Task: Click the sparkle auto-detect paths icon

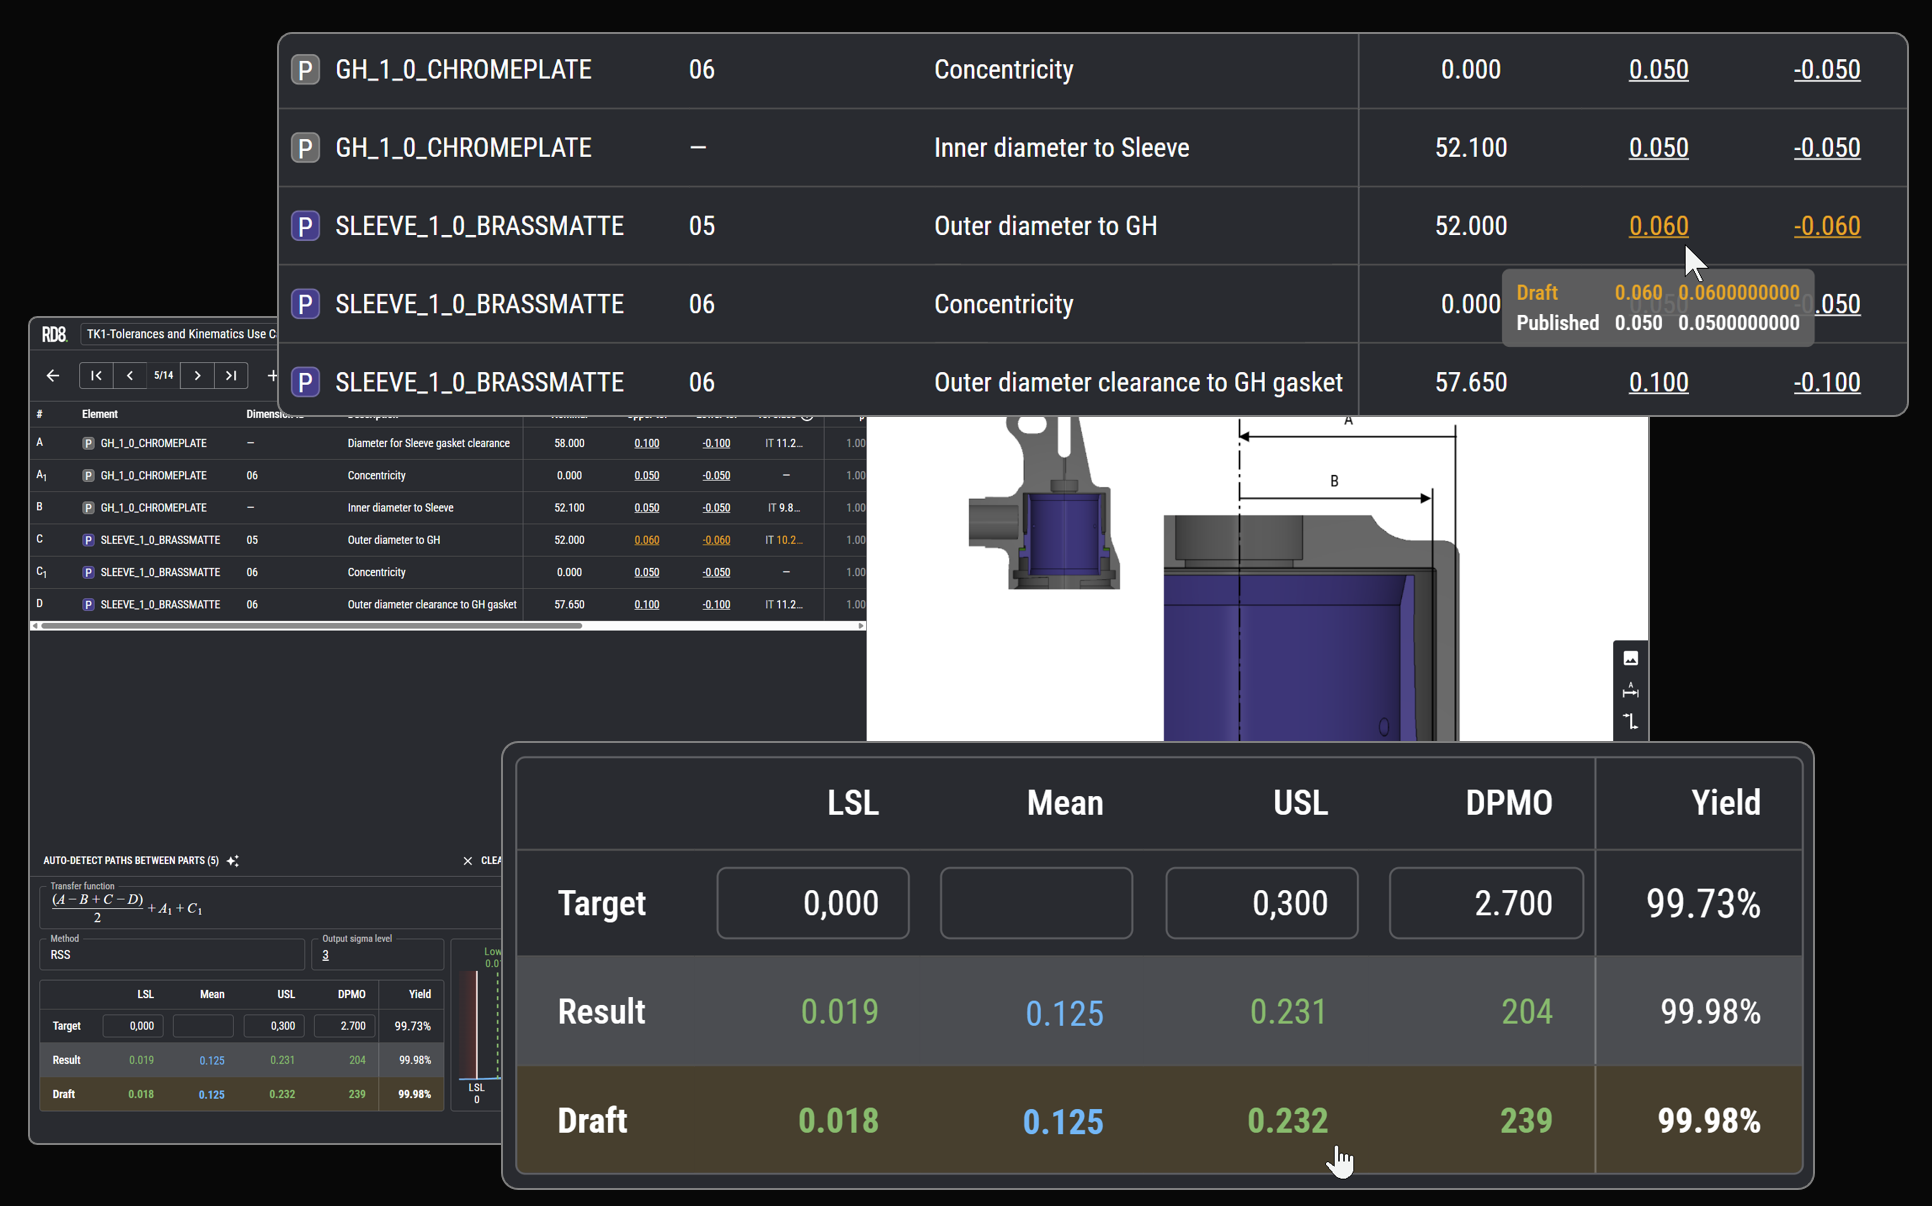Action: point(233,860)
